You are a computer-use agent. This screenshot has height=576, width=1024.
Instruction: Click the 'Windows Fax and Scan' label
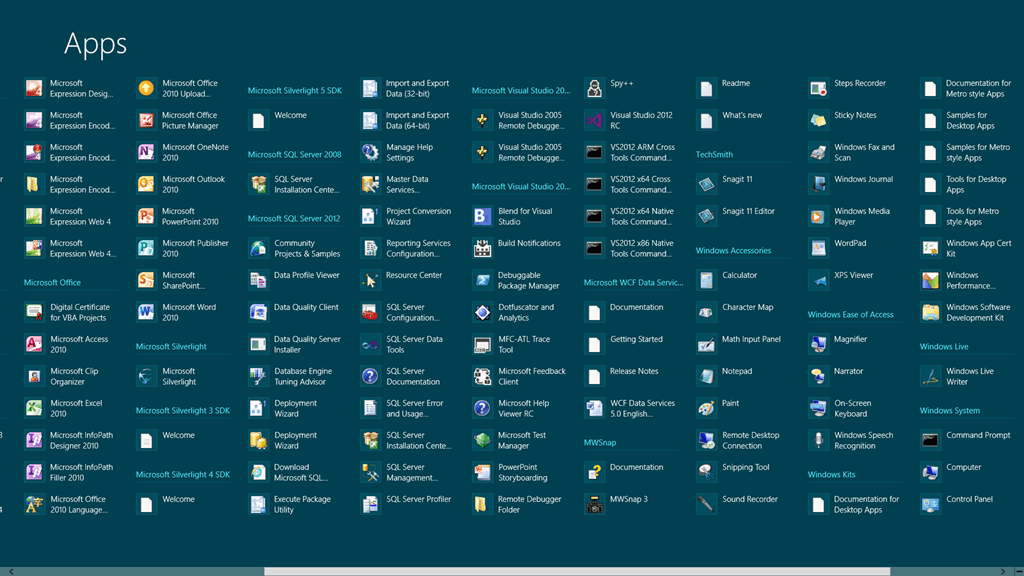(864, 152)
